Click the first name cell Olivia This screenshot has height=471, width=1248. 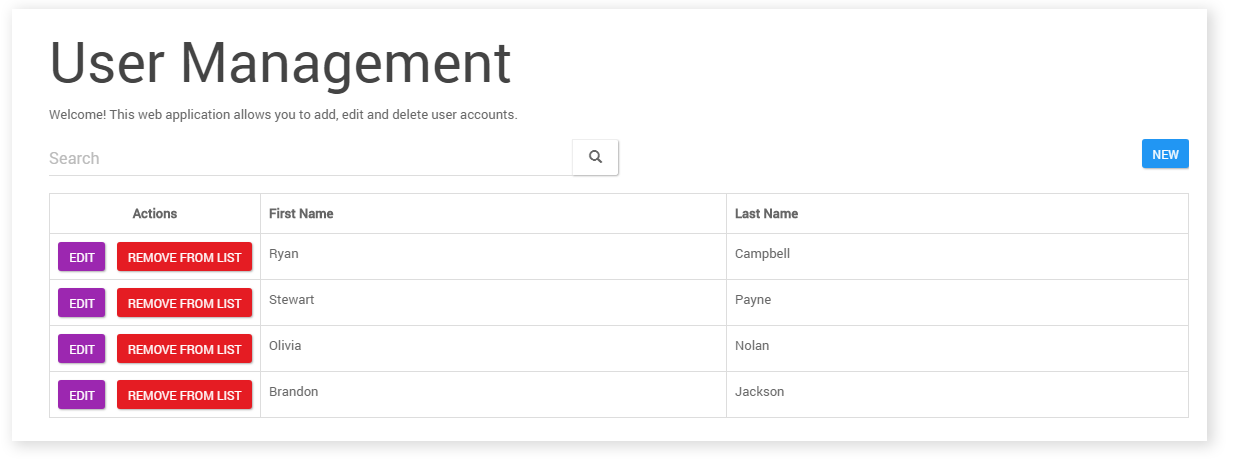pos(285,346)
